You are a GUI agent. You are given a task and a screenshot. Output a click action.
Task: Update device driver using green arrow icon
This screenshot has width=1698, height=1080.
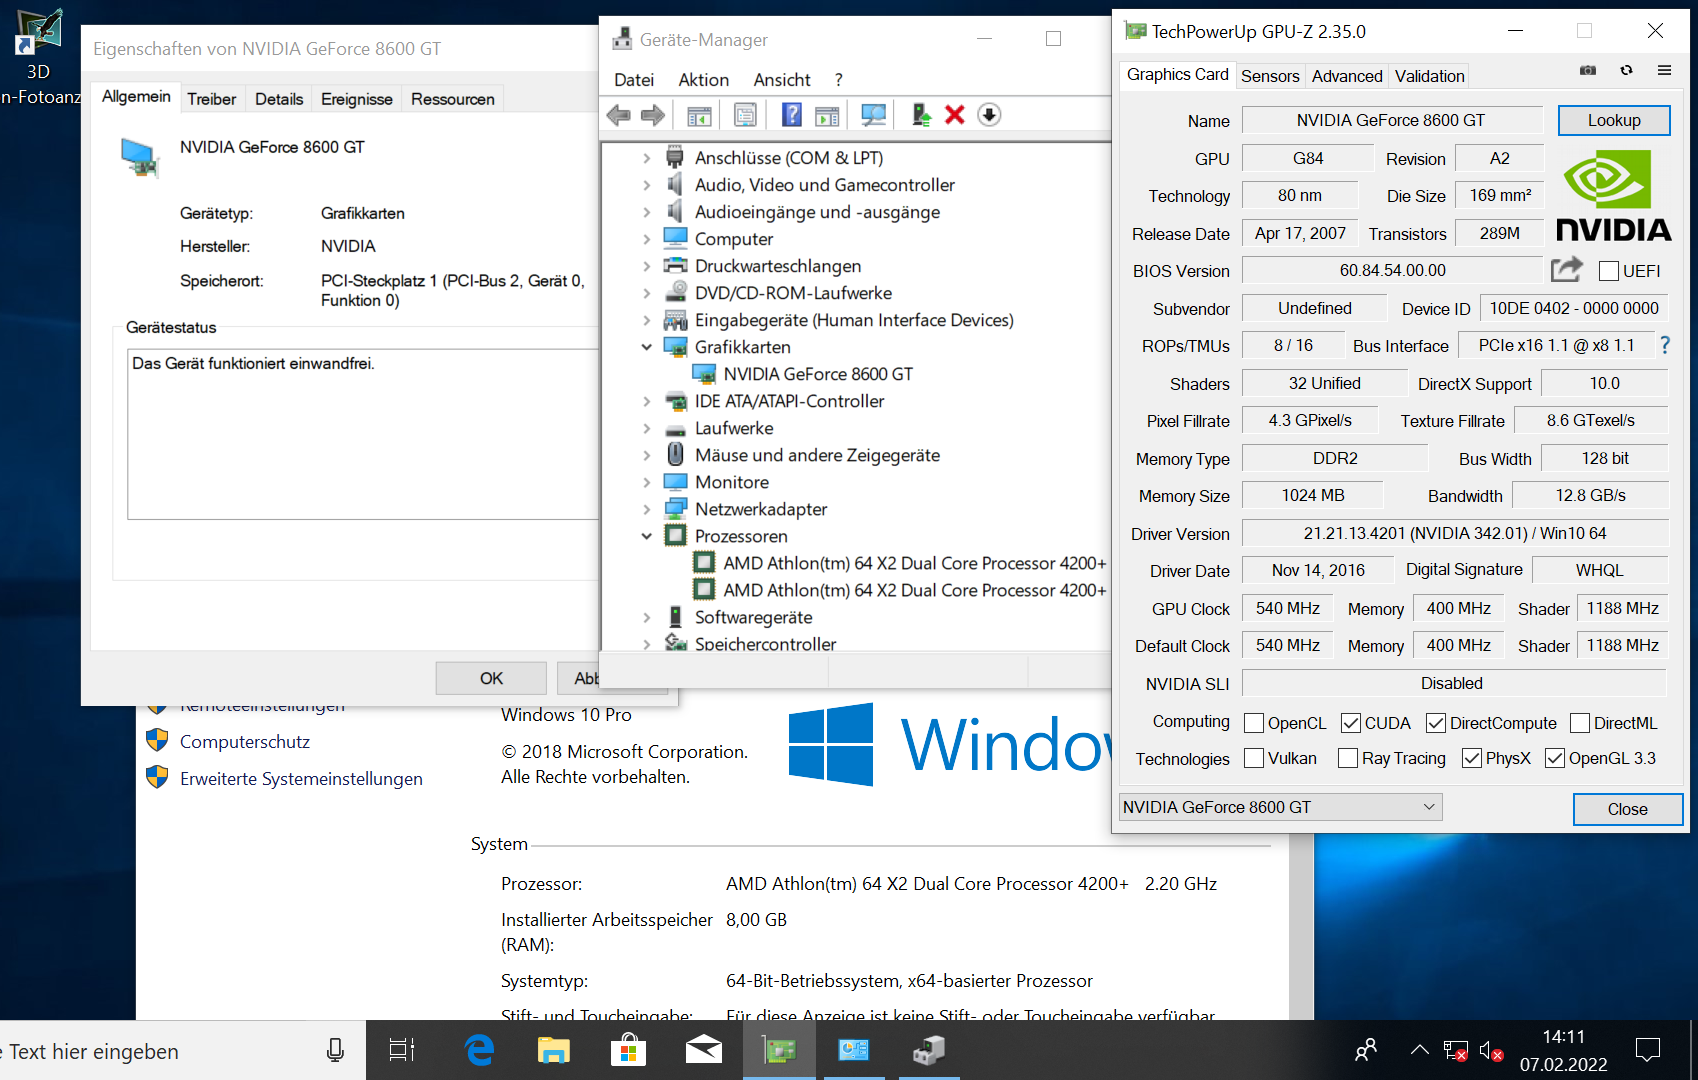[x=922, y=115]
